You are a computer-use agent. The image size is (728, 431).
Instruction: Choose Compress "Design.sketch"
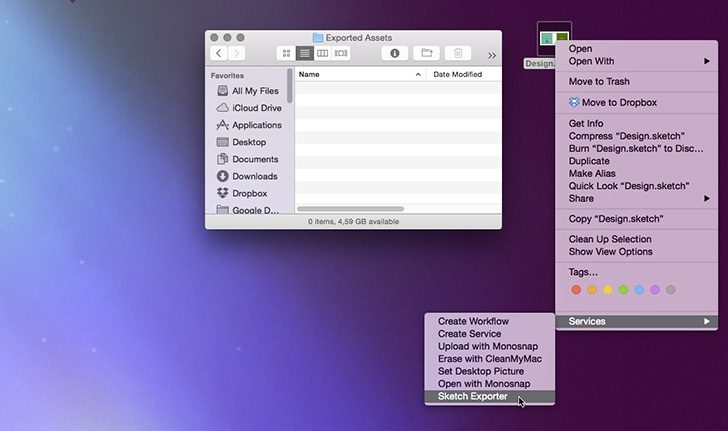pyautogui.click(x=637, y=136)
